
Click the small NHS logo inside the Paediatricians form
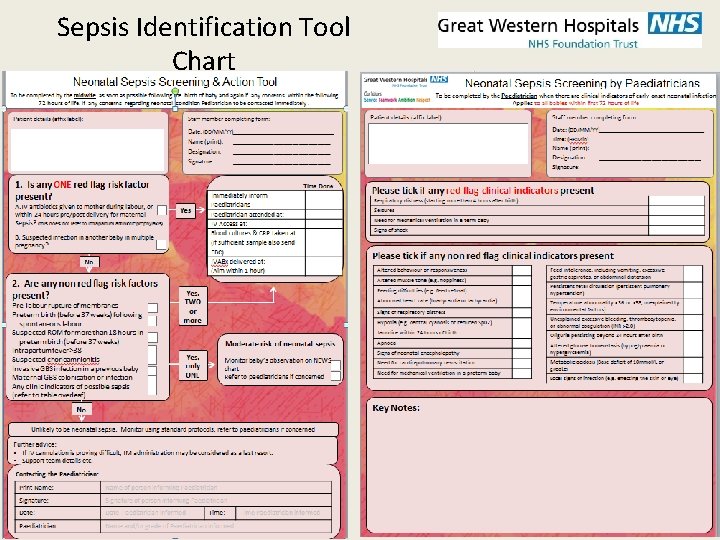(x=439, y=79)
